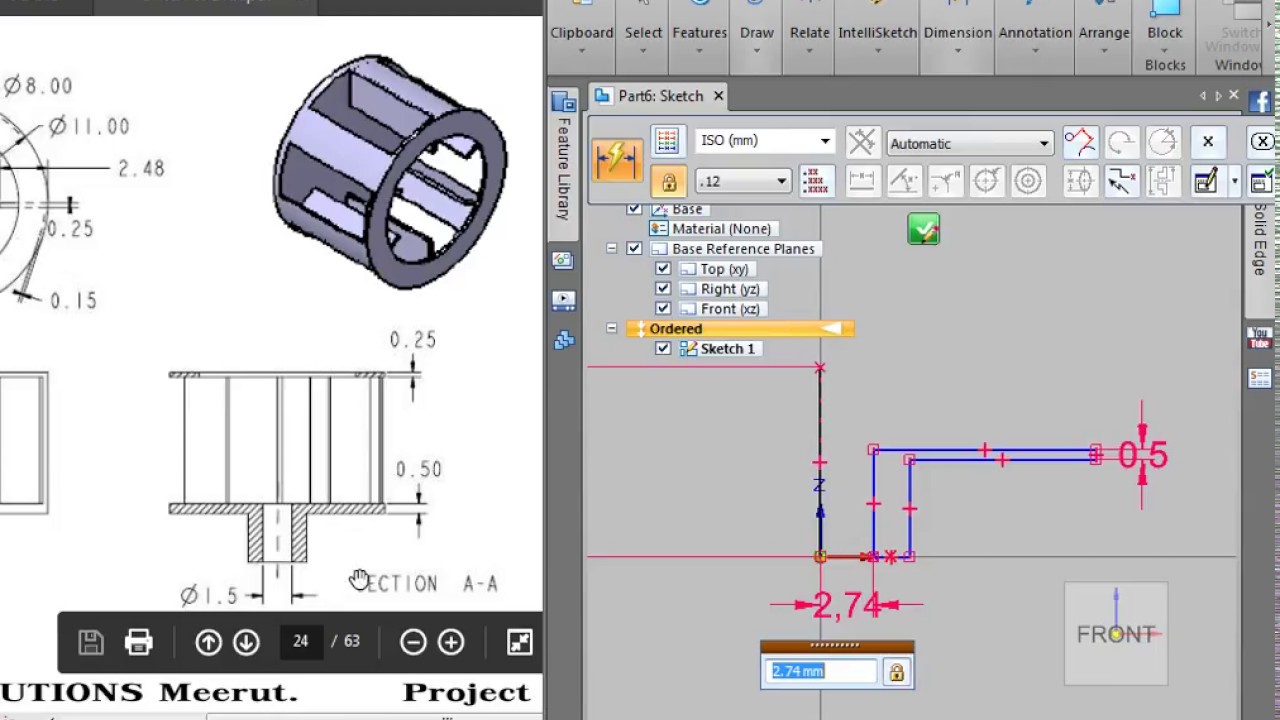Click the PDF page number field showing 24
Viewport: 1280px width, 720px height.
click(x=301, y=641)
